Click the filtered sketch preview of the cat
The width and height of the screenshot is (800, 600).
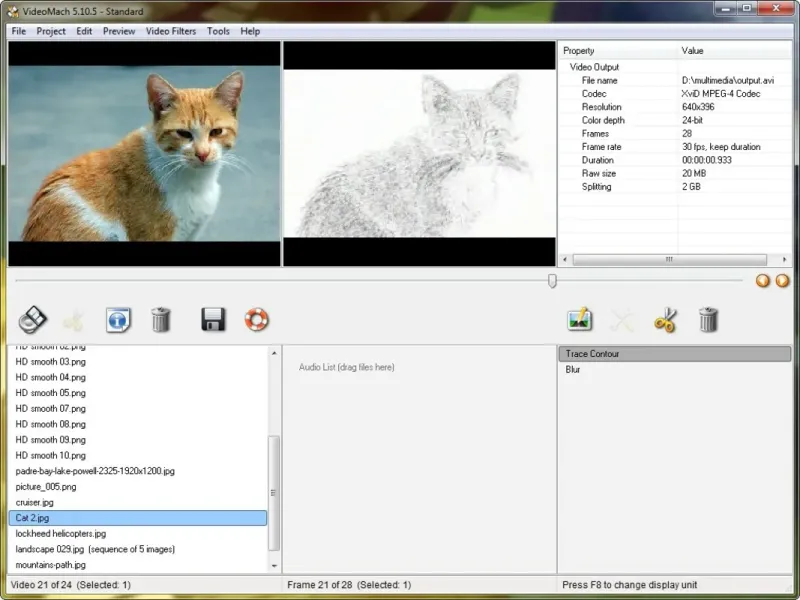[419, 153]
